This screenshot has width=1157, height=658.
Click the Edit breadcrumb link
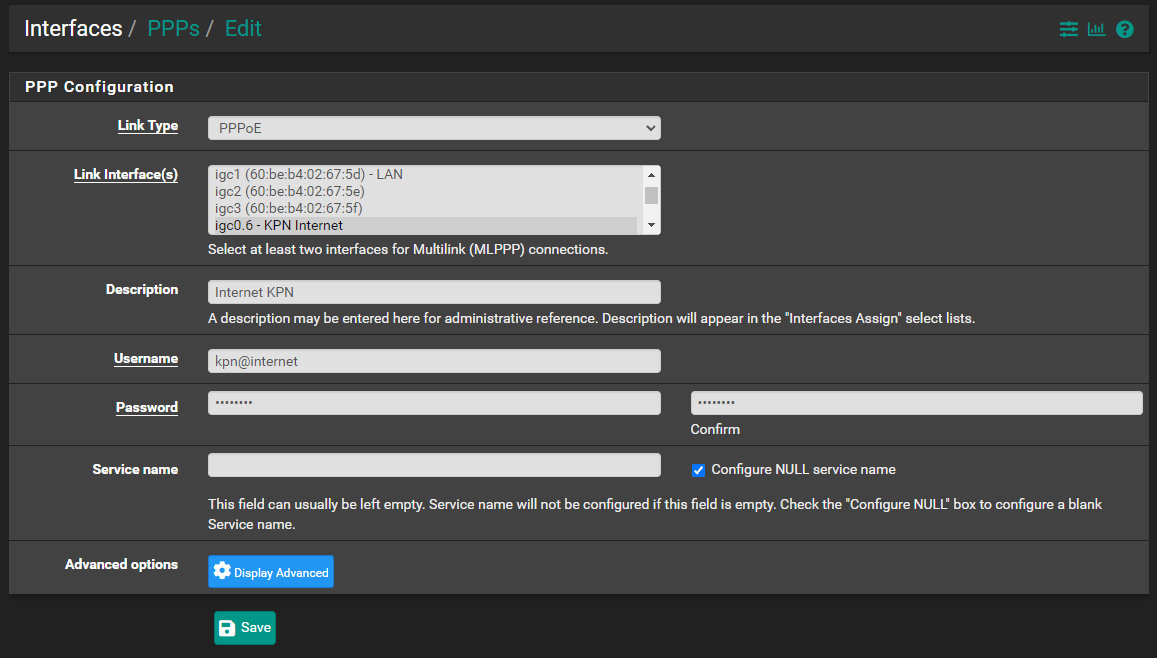(243, 28)
